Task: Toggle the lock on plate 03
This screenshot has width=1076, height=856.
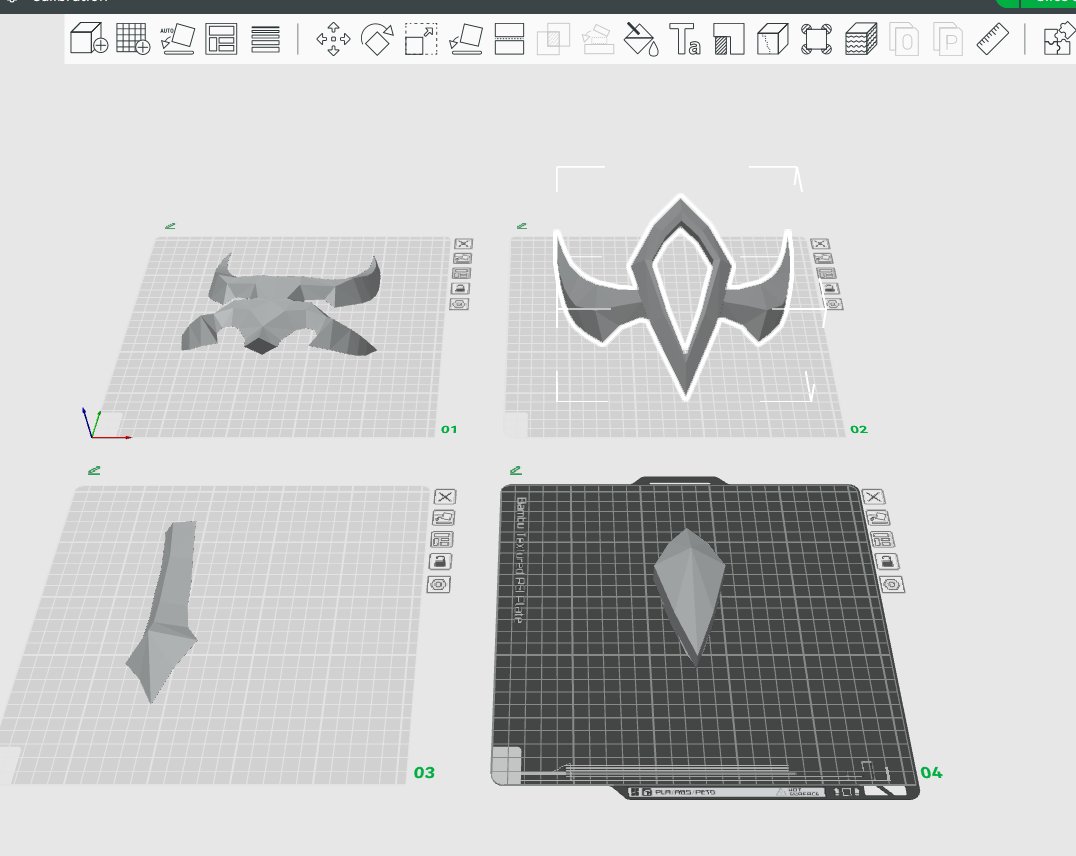Action: [x=441, y=562]
